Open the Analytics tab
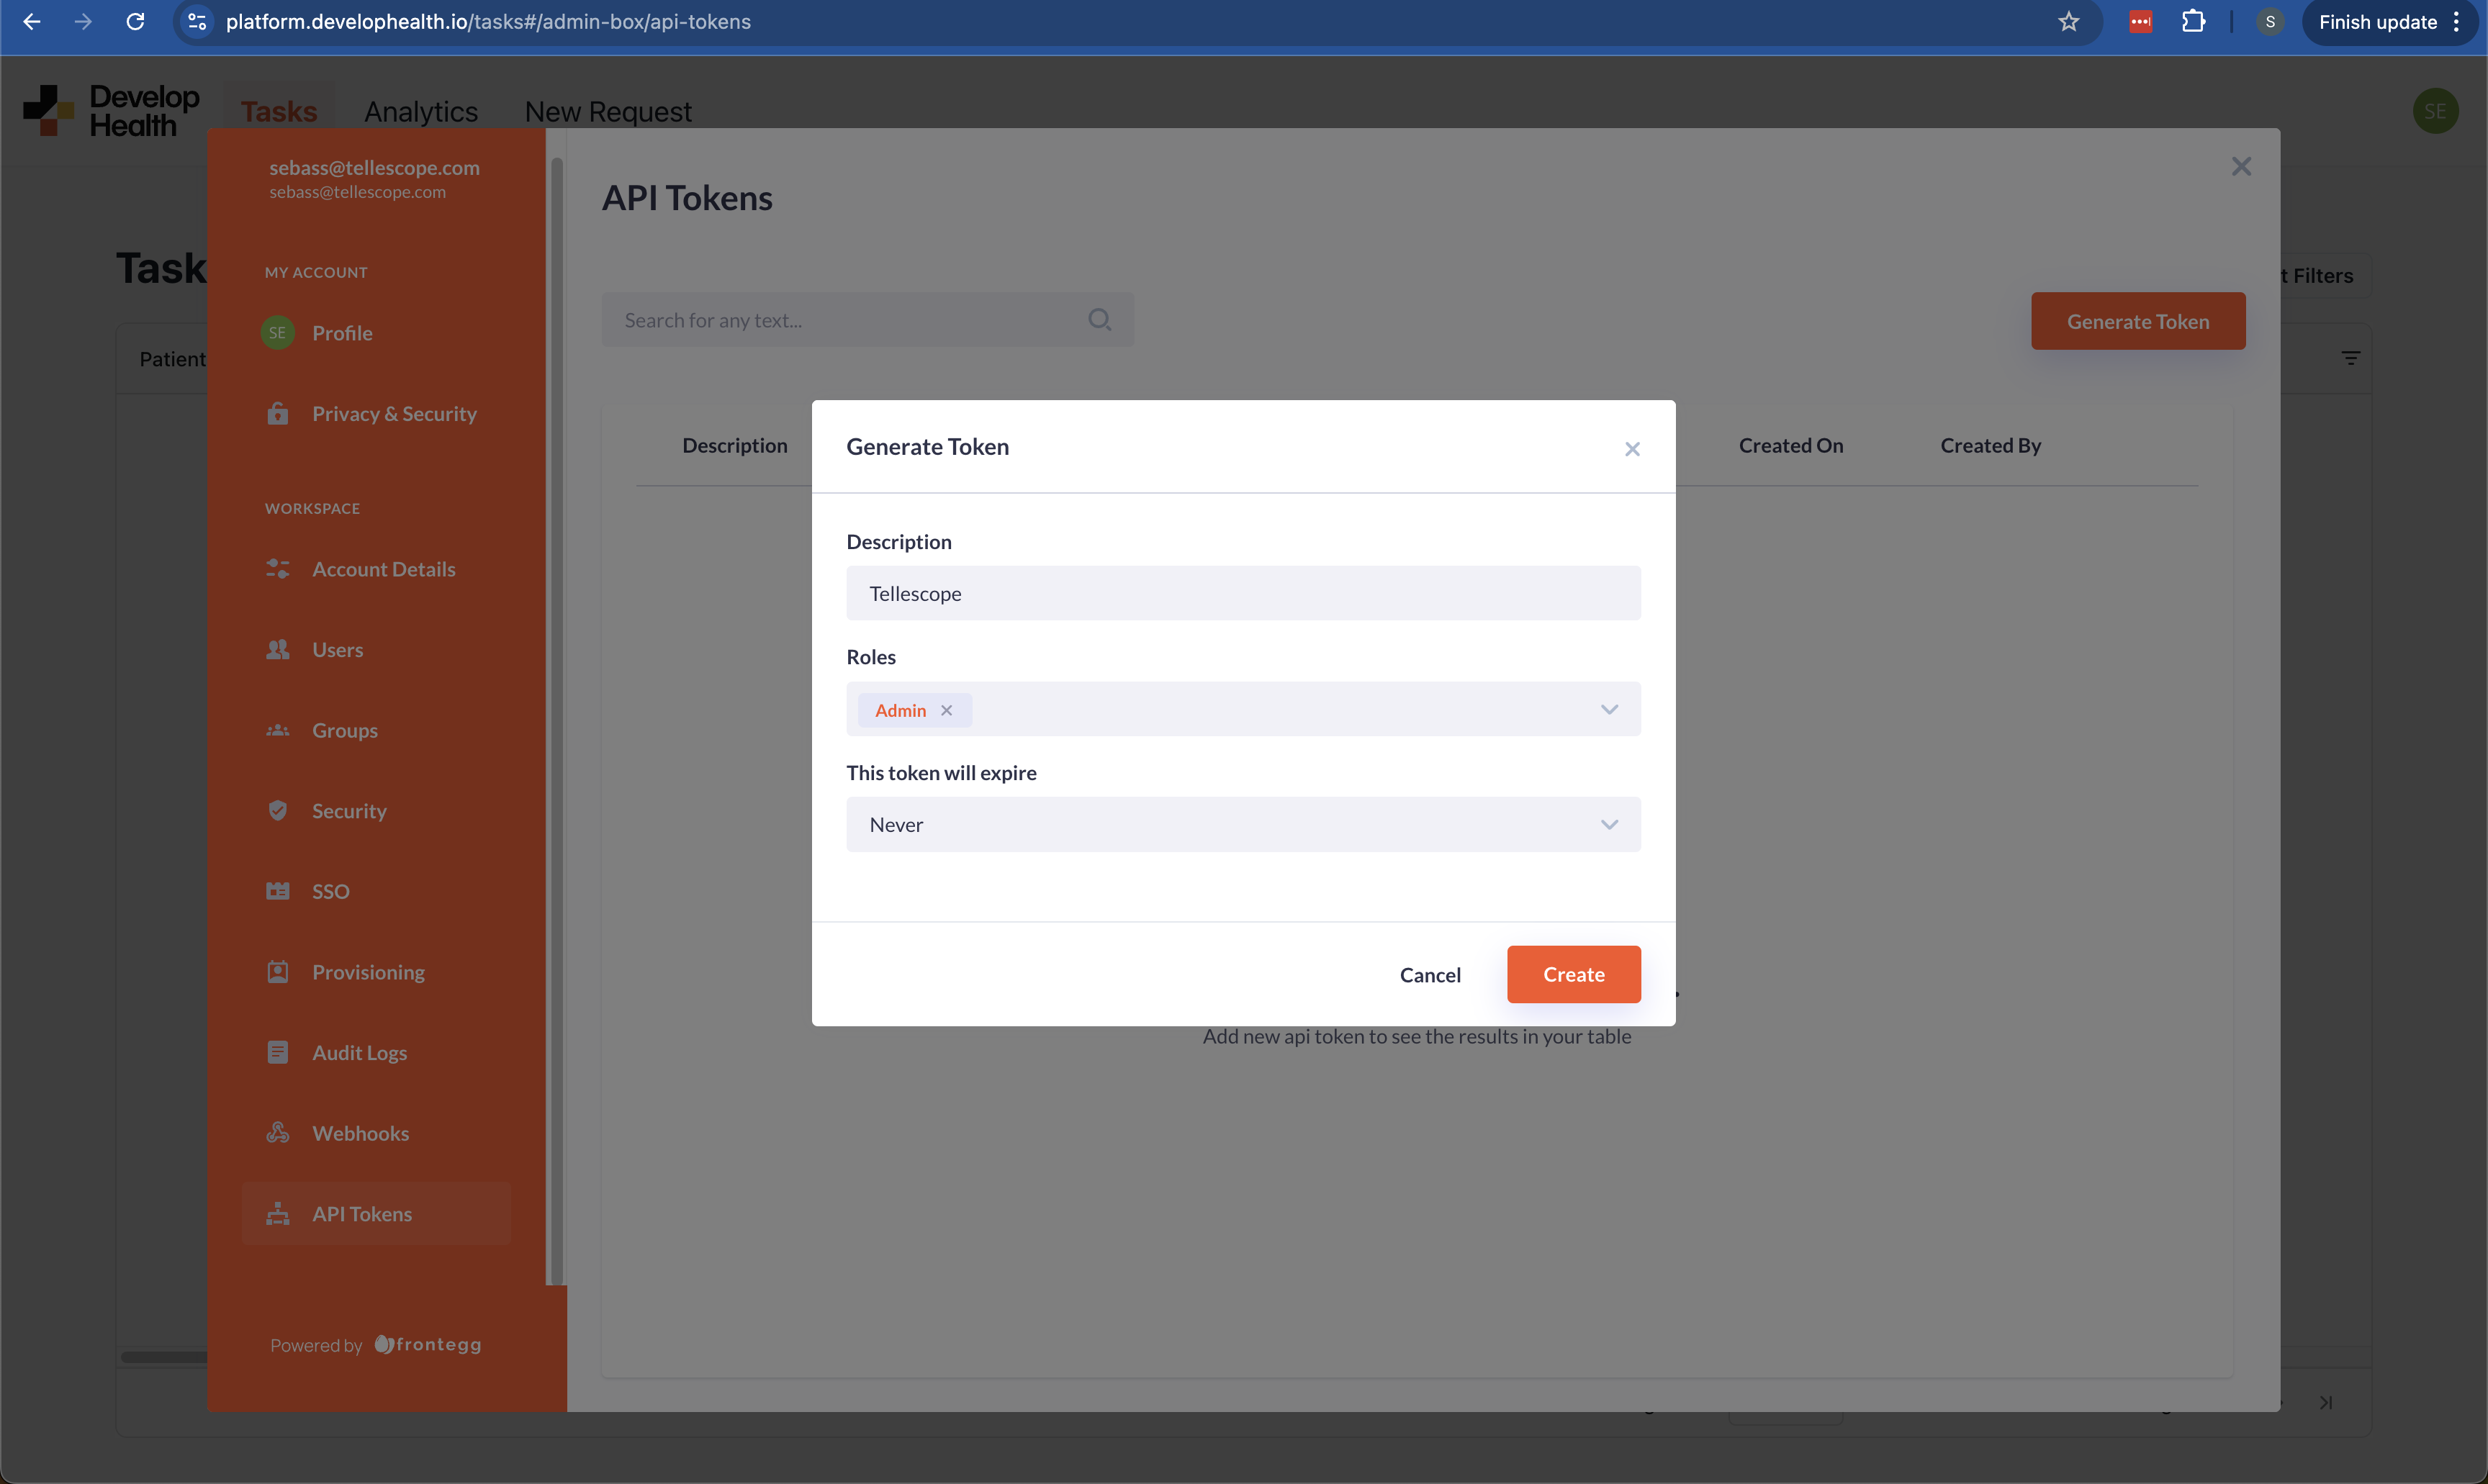2488x1484 pixels. [421, 111]
